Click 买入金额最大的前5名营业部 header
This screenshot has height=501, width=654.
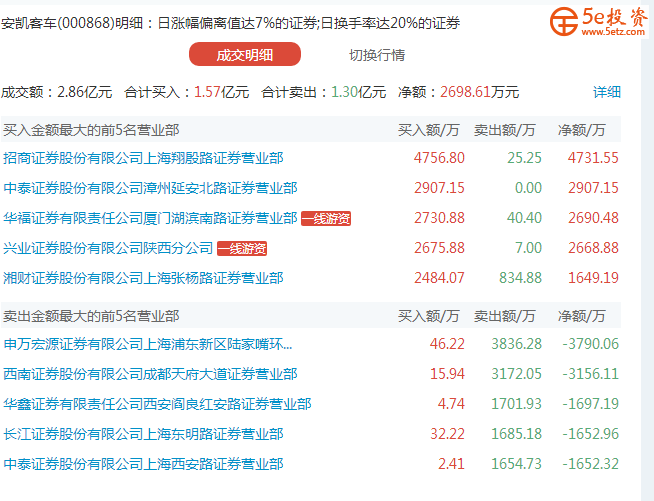pyautogui.click(x=91, y=130)
